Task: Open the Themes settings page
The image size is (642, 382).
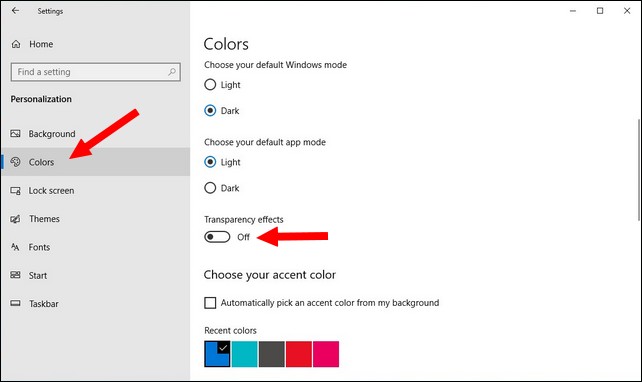Action: point(95,219)
